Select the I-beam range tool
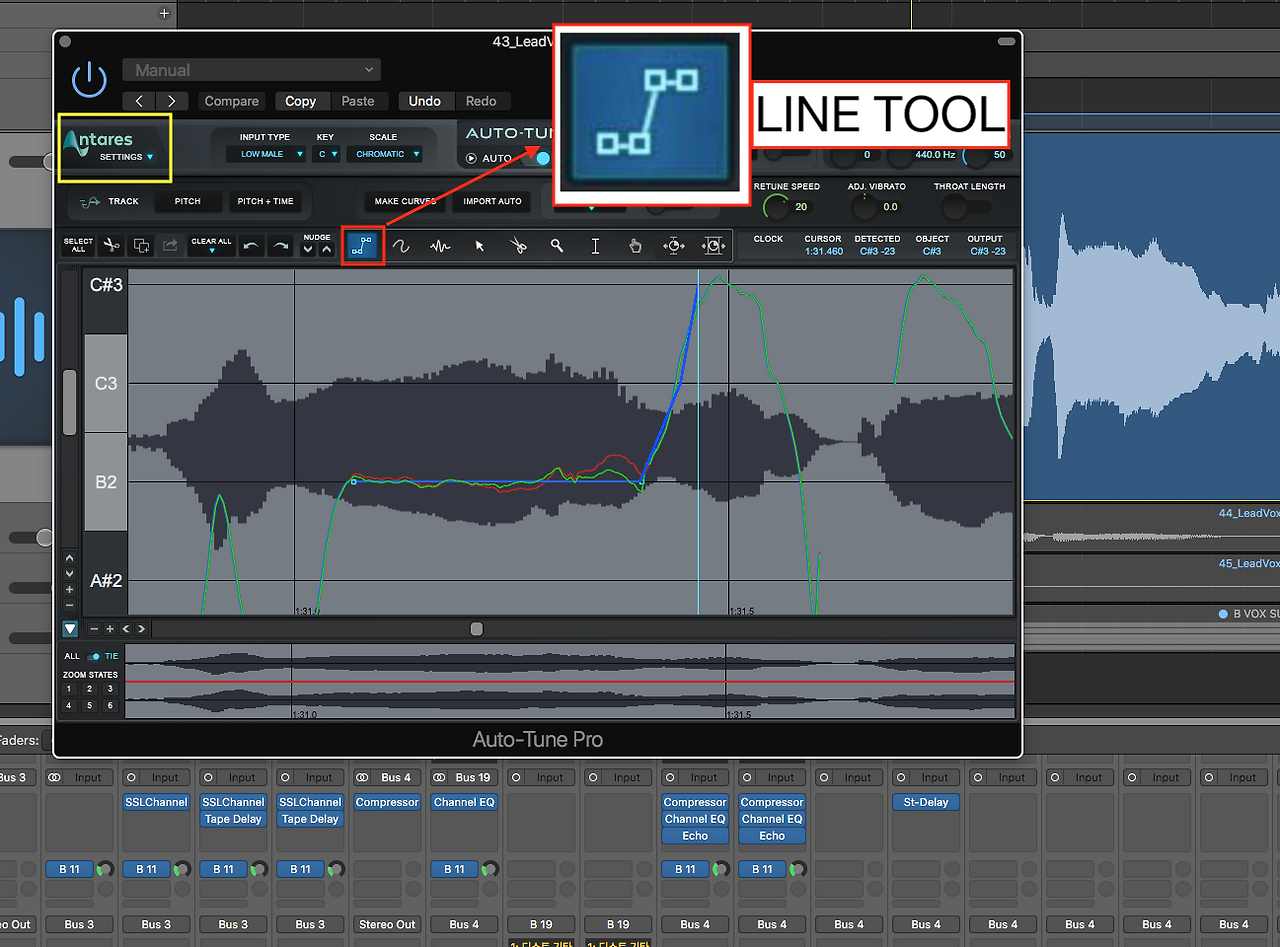The height and width of the screenshot is (947, 1280). pyautogui.click(x=596, y=246)
